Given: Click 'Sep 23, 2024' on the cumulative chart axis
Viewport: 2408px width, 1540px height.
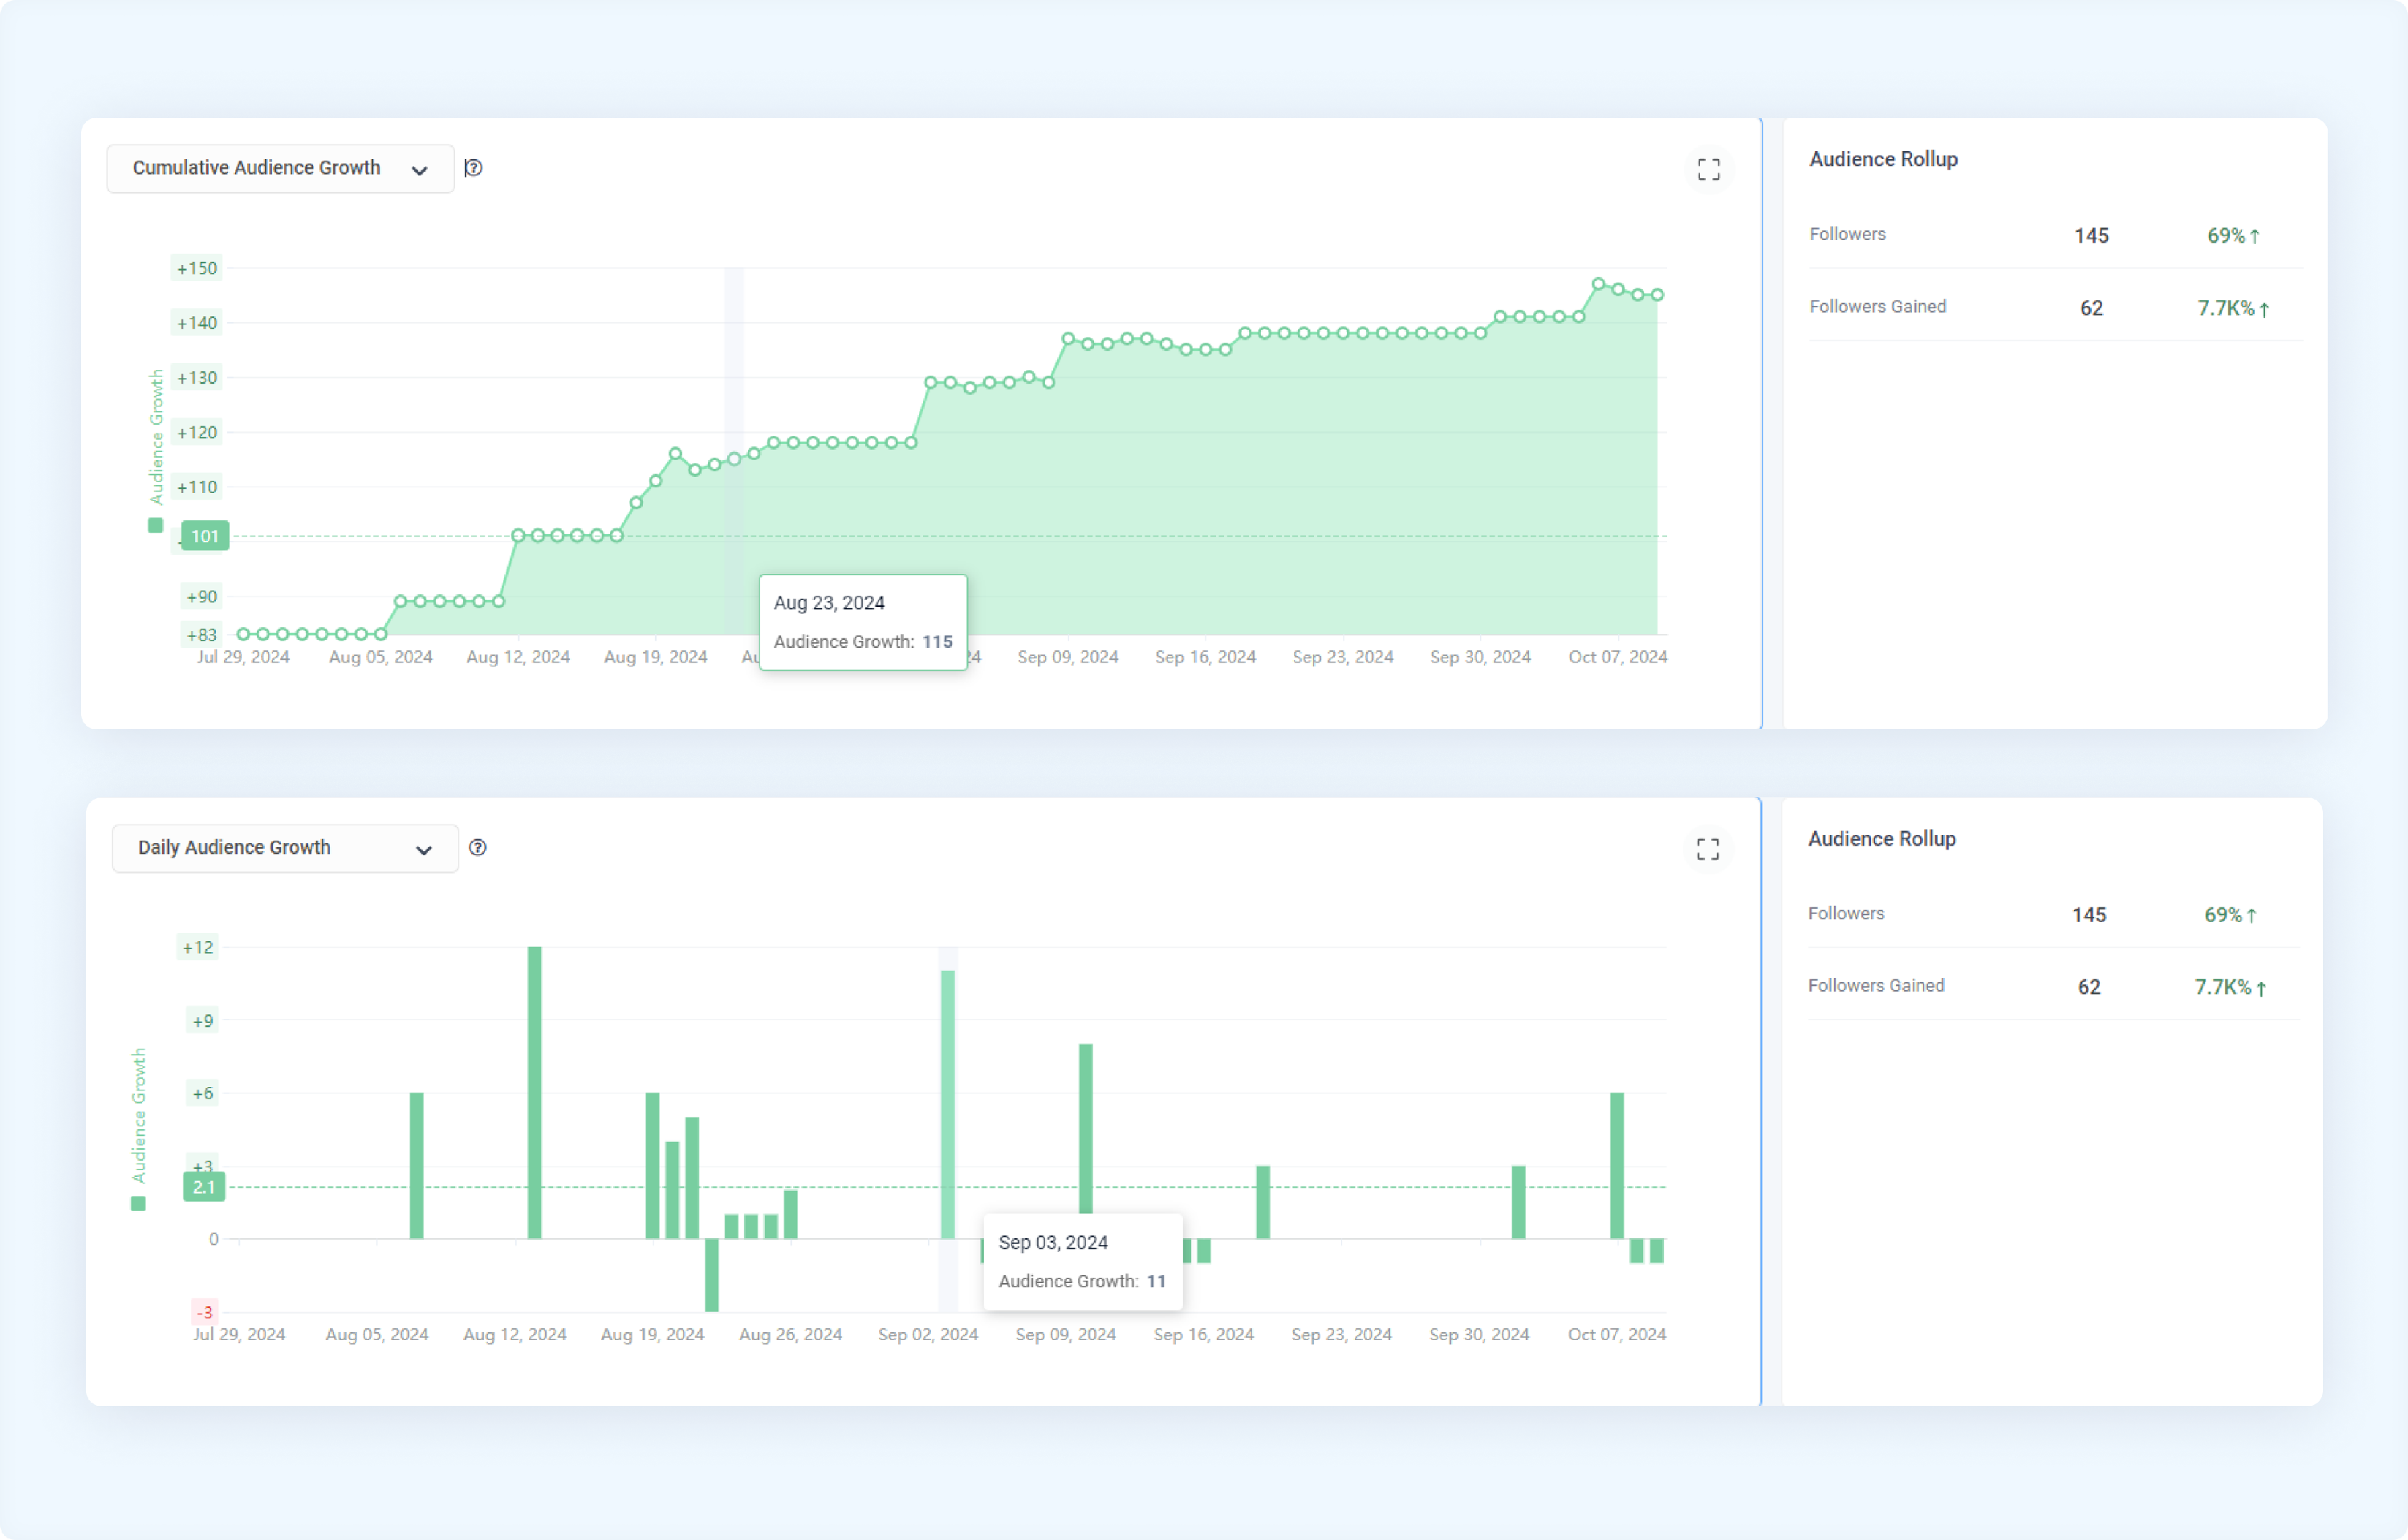Looking at the screenshot, I should tap(1343, 657).
